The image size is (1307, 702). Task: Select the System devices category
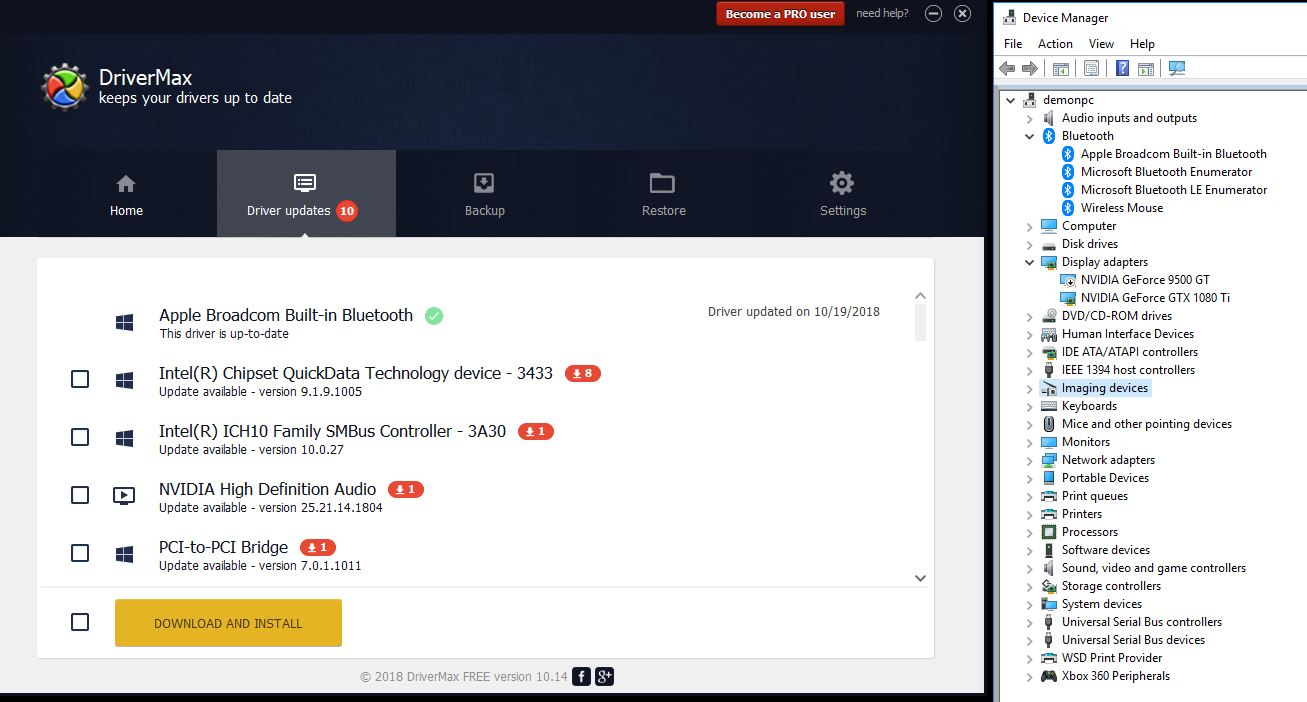(x=1101, y=604)
